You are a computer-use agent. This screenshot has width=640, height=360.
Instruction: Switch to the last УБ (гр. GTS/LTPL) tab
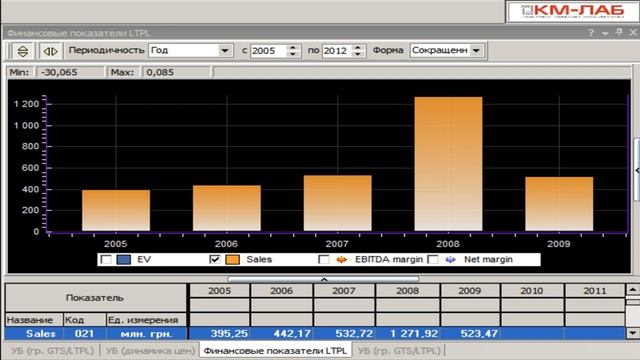tap(399, 351)
